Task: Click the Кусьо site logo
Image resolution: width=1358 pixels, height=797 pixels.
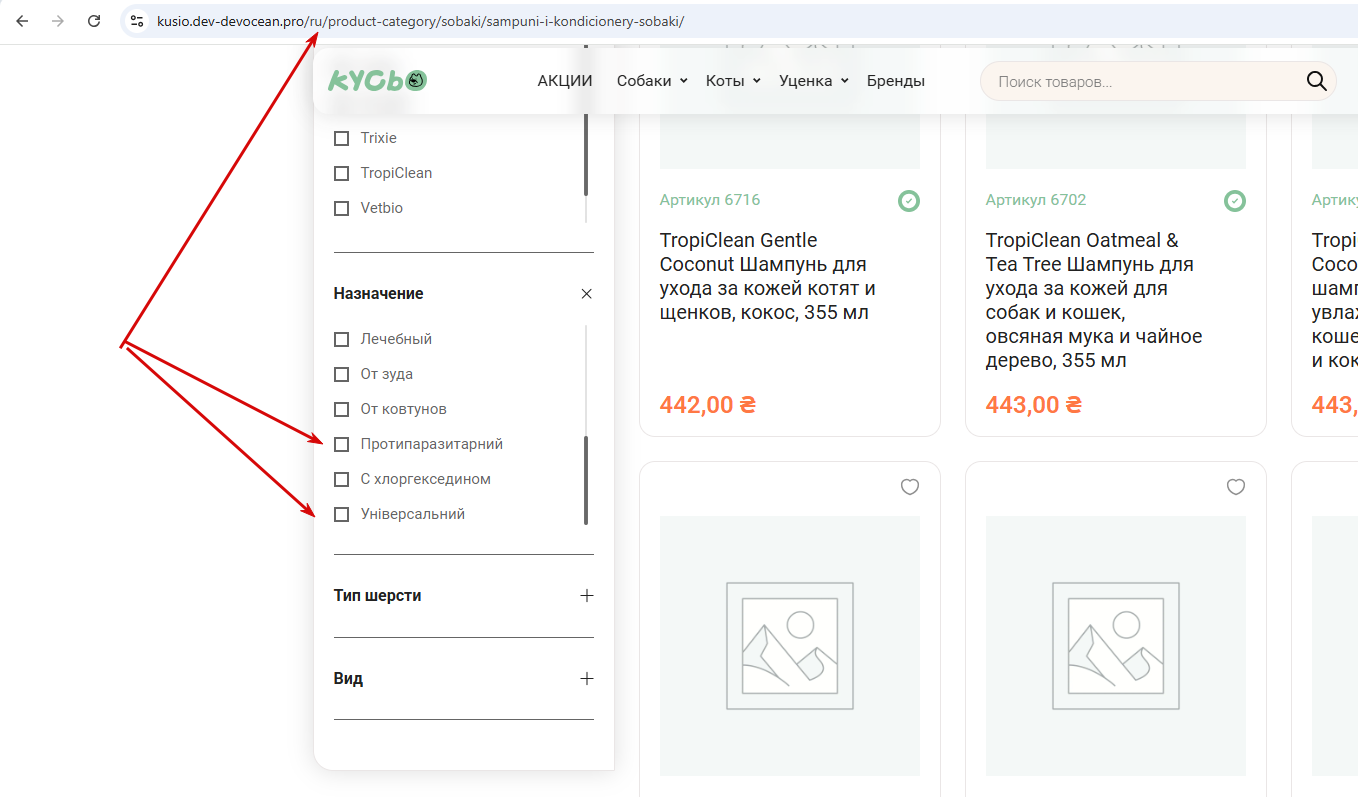Action: (x=377, y=81)
